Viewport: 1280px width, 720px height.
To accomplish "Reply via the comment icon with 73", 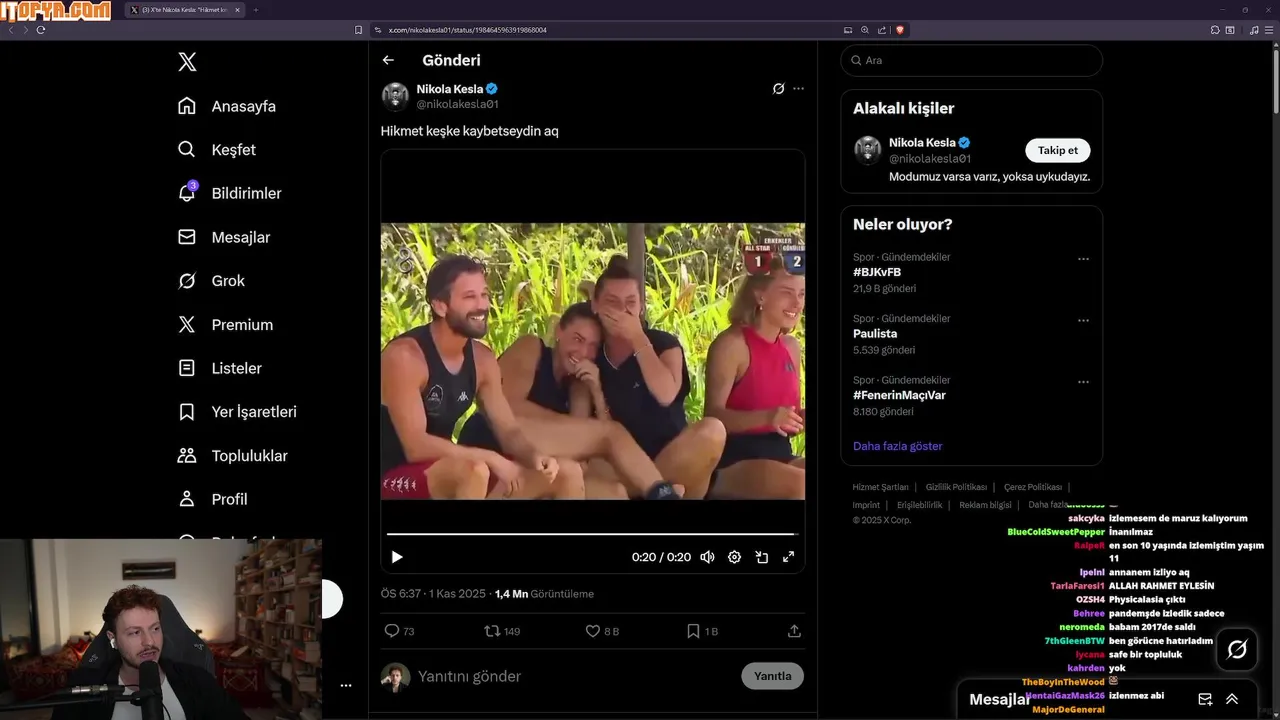I will tap(400, 631).
